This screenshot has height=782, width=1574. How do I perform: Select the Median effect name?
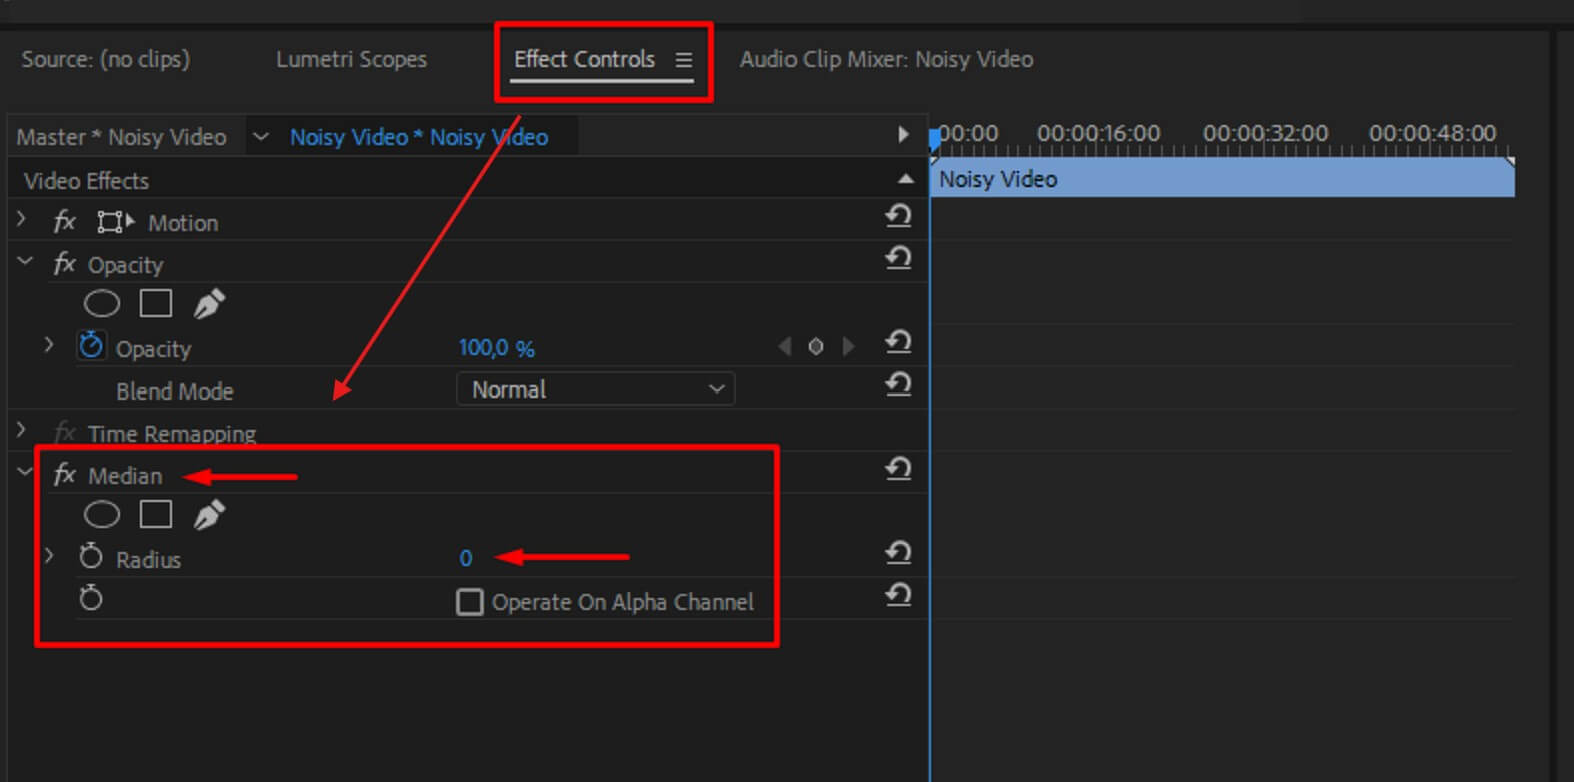(125, 476)
